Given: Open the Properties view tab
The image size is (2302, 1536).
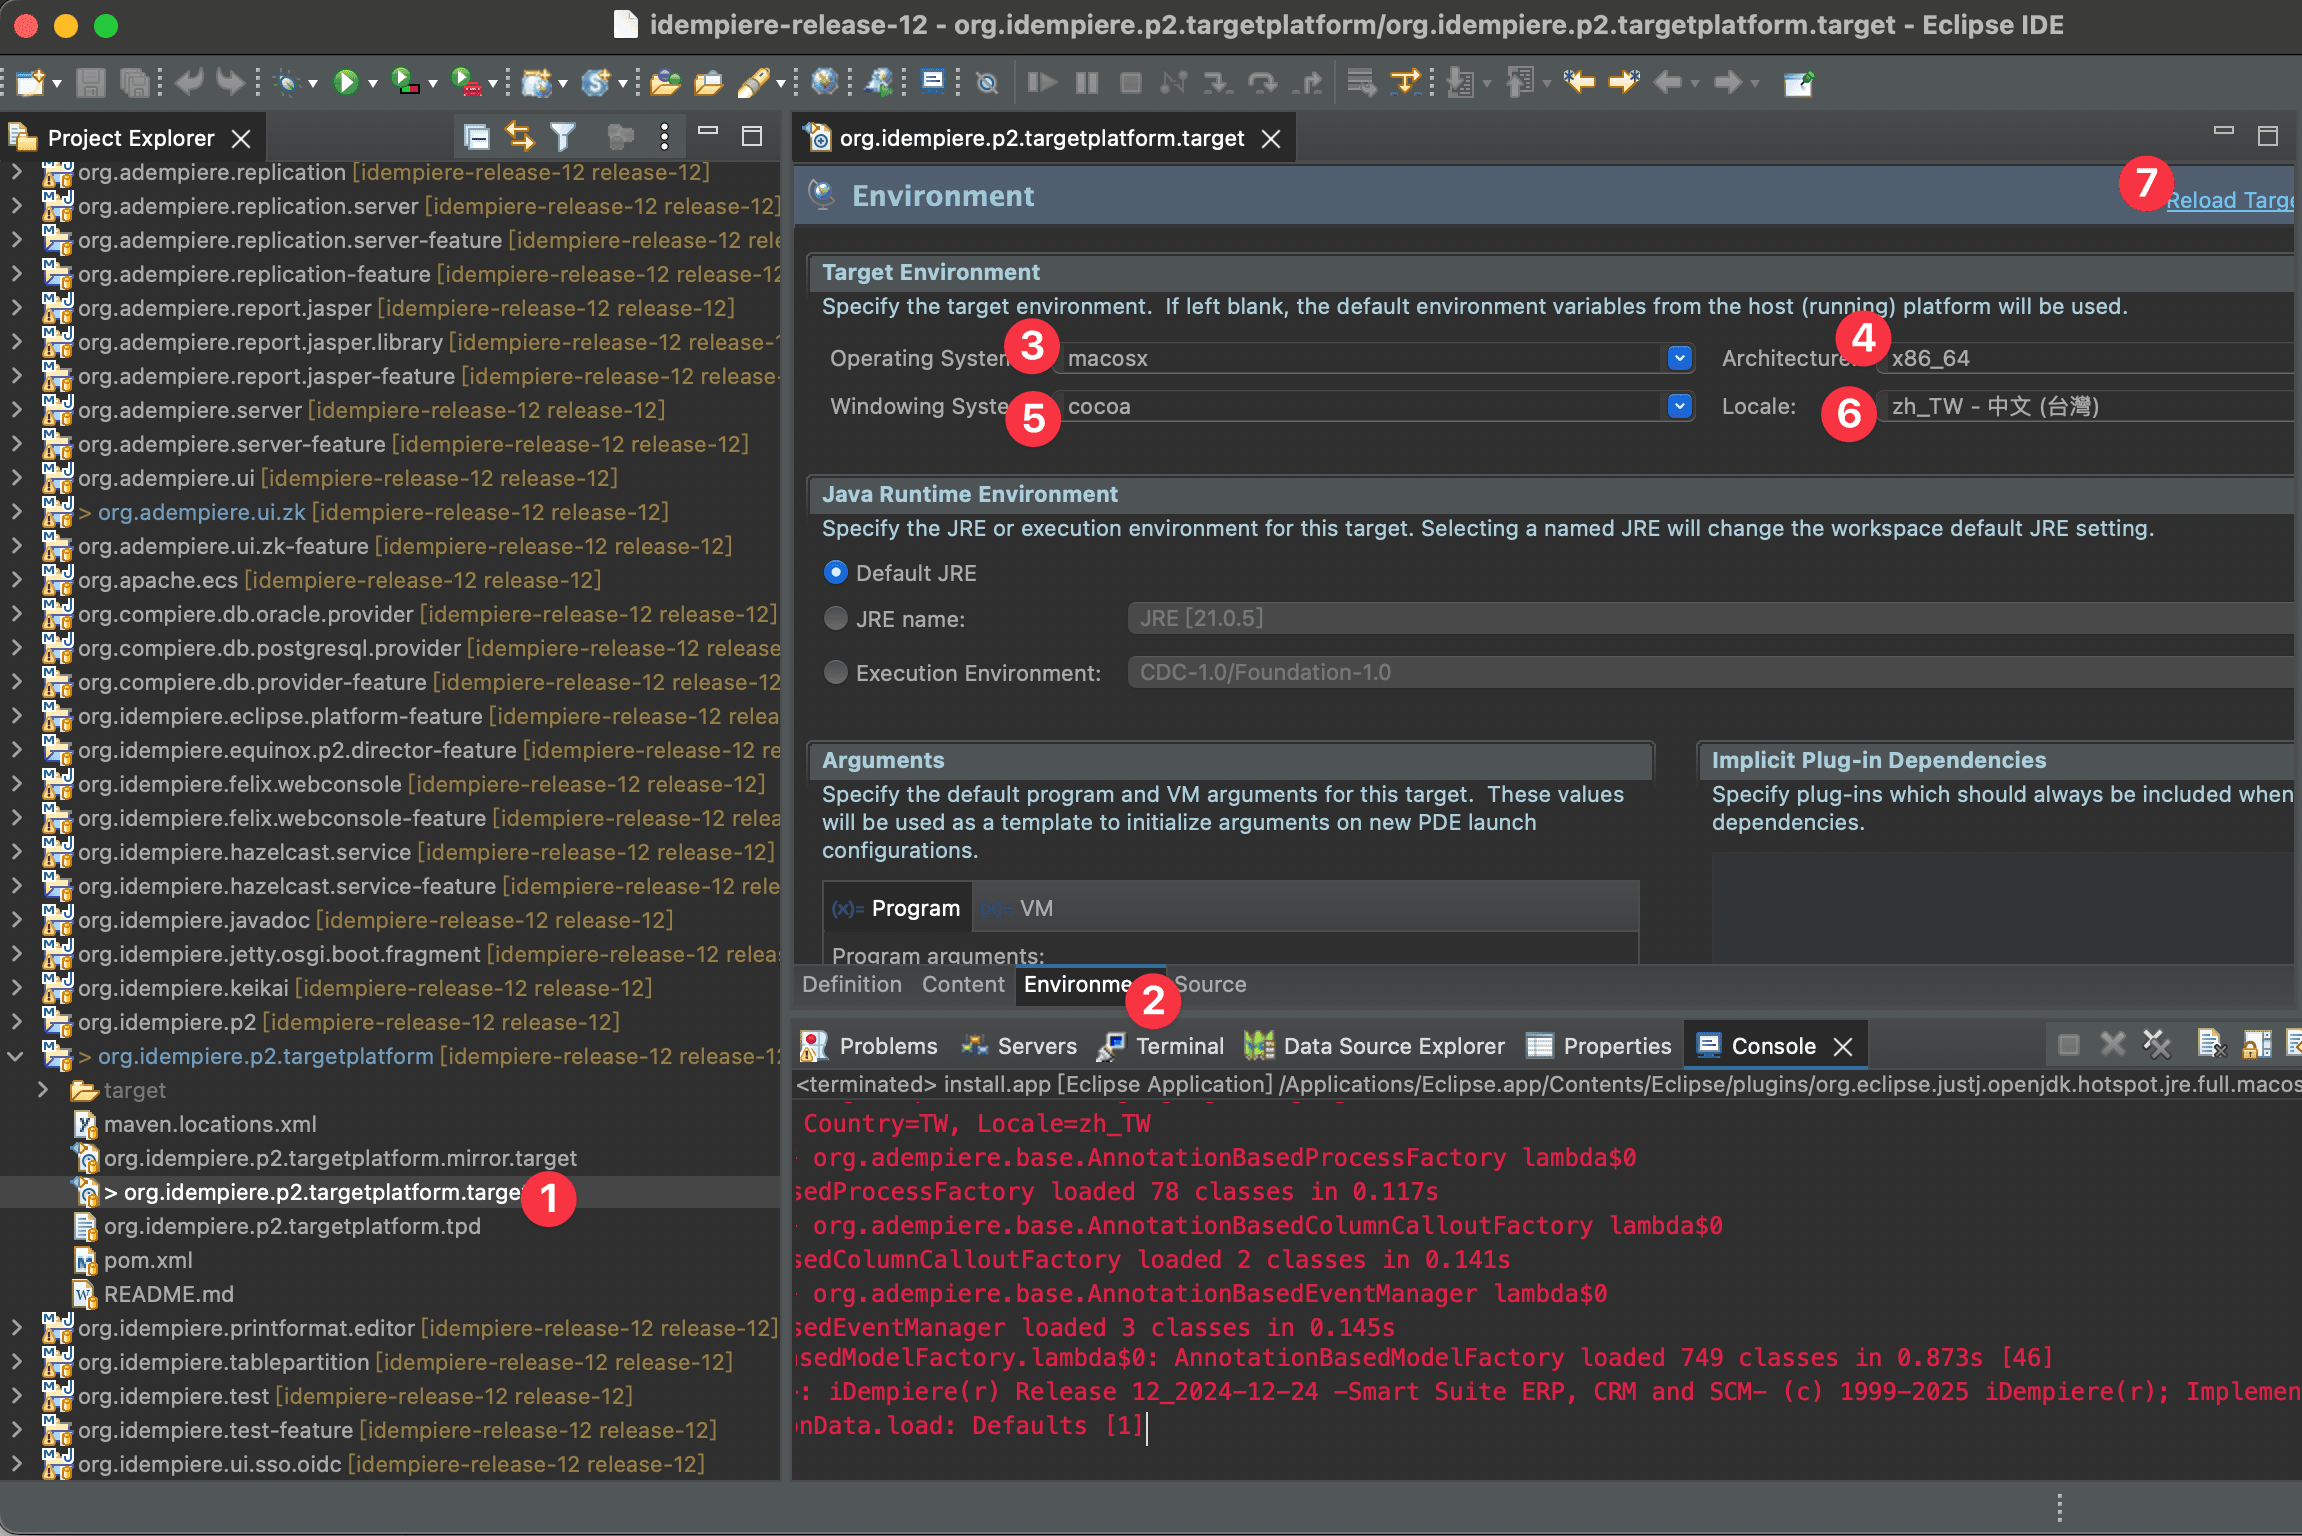Looking at the screenshot, I should coord(1598,1046).
